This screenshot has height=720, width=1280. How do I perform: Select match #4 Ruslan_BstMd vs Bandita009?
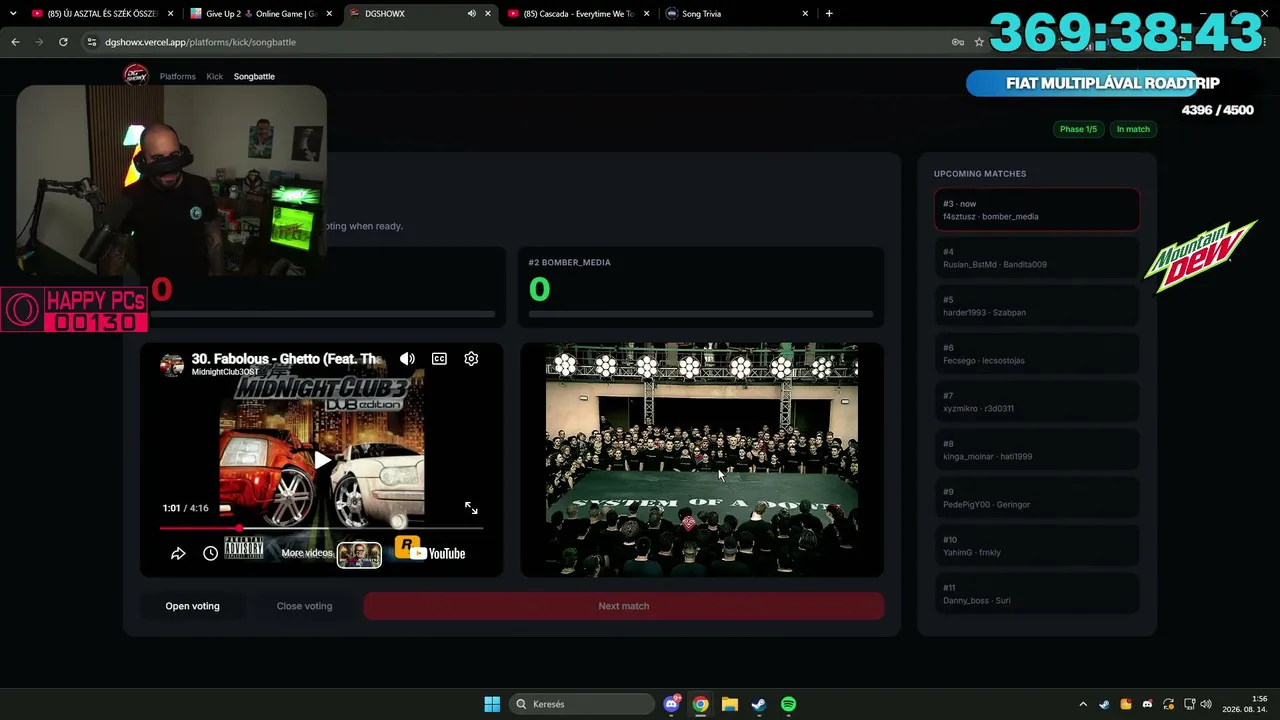tap(1037, 258)
